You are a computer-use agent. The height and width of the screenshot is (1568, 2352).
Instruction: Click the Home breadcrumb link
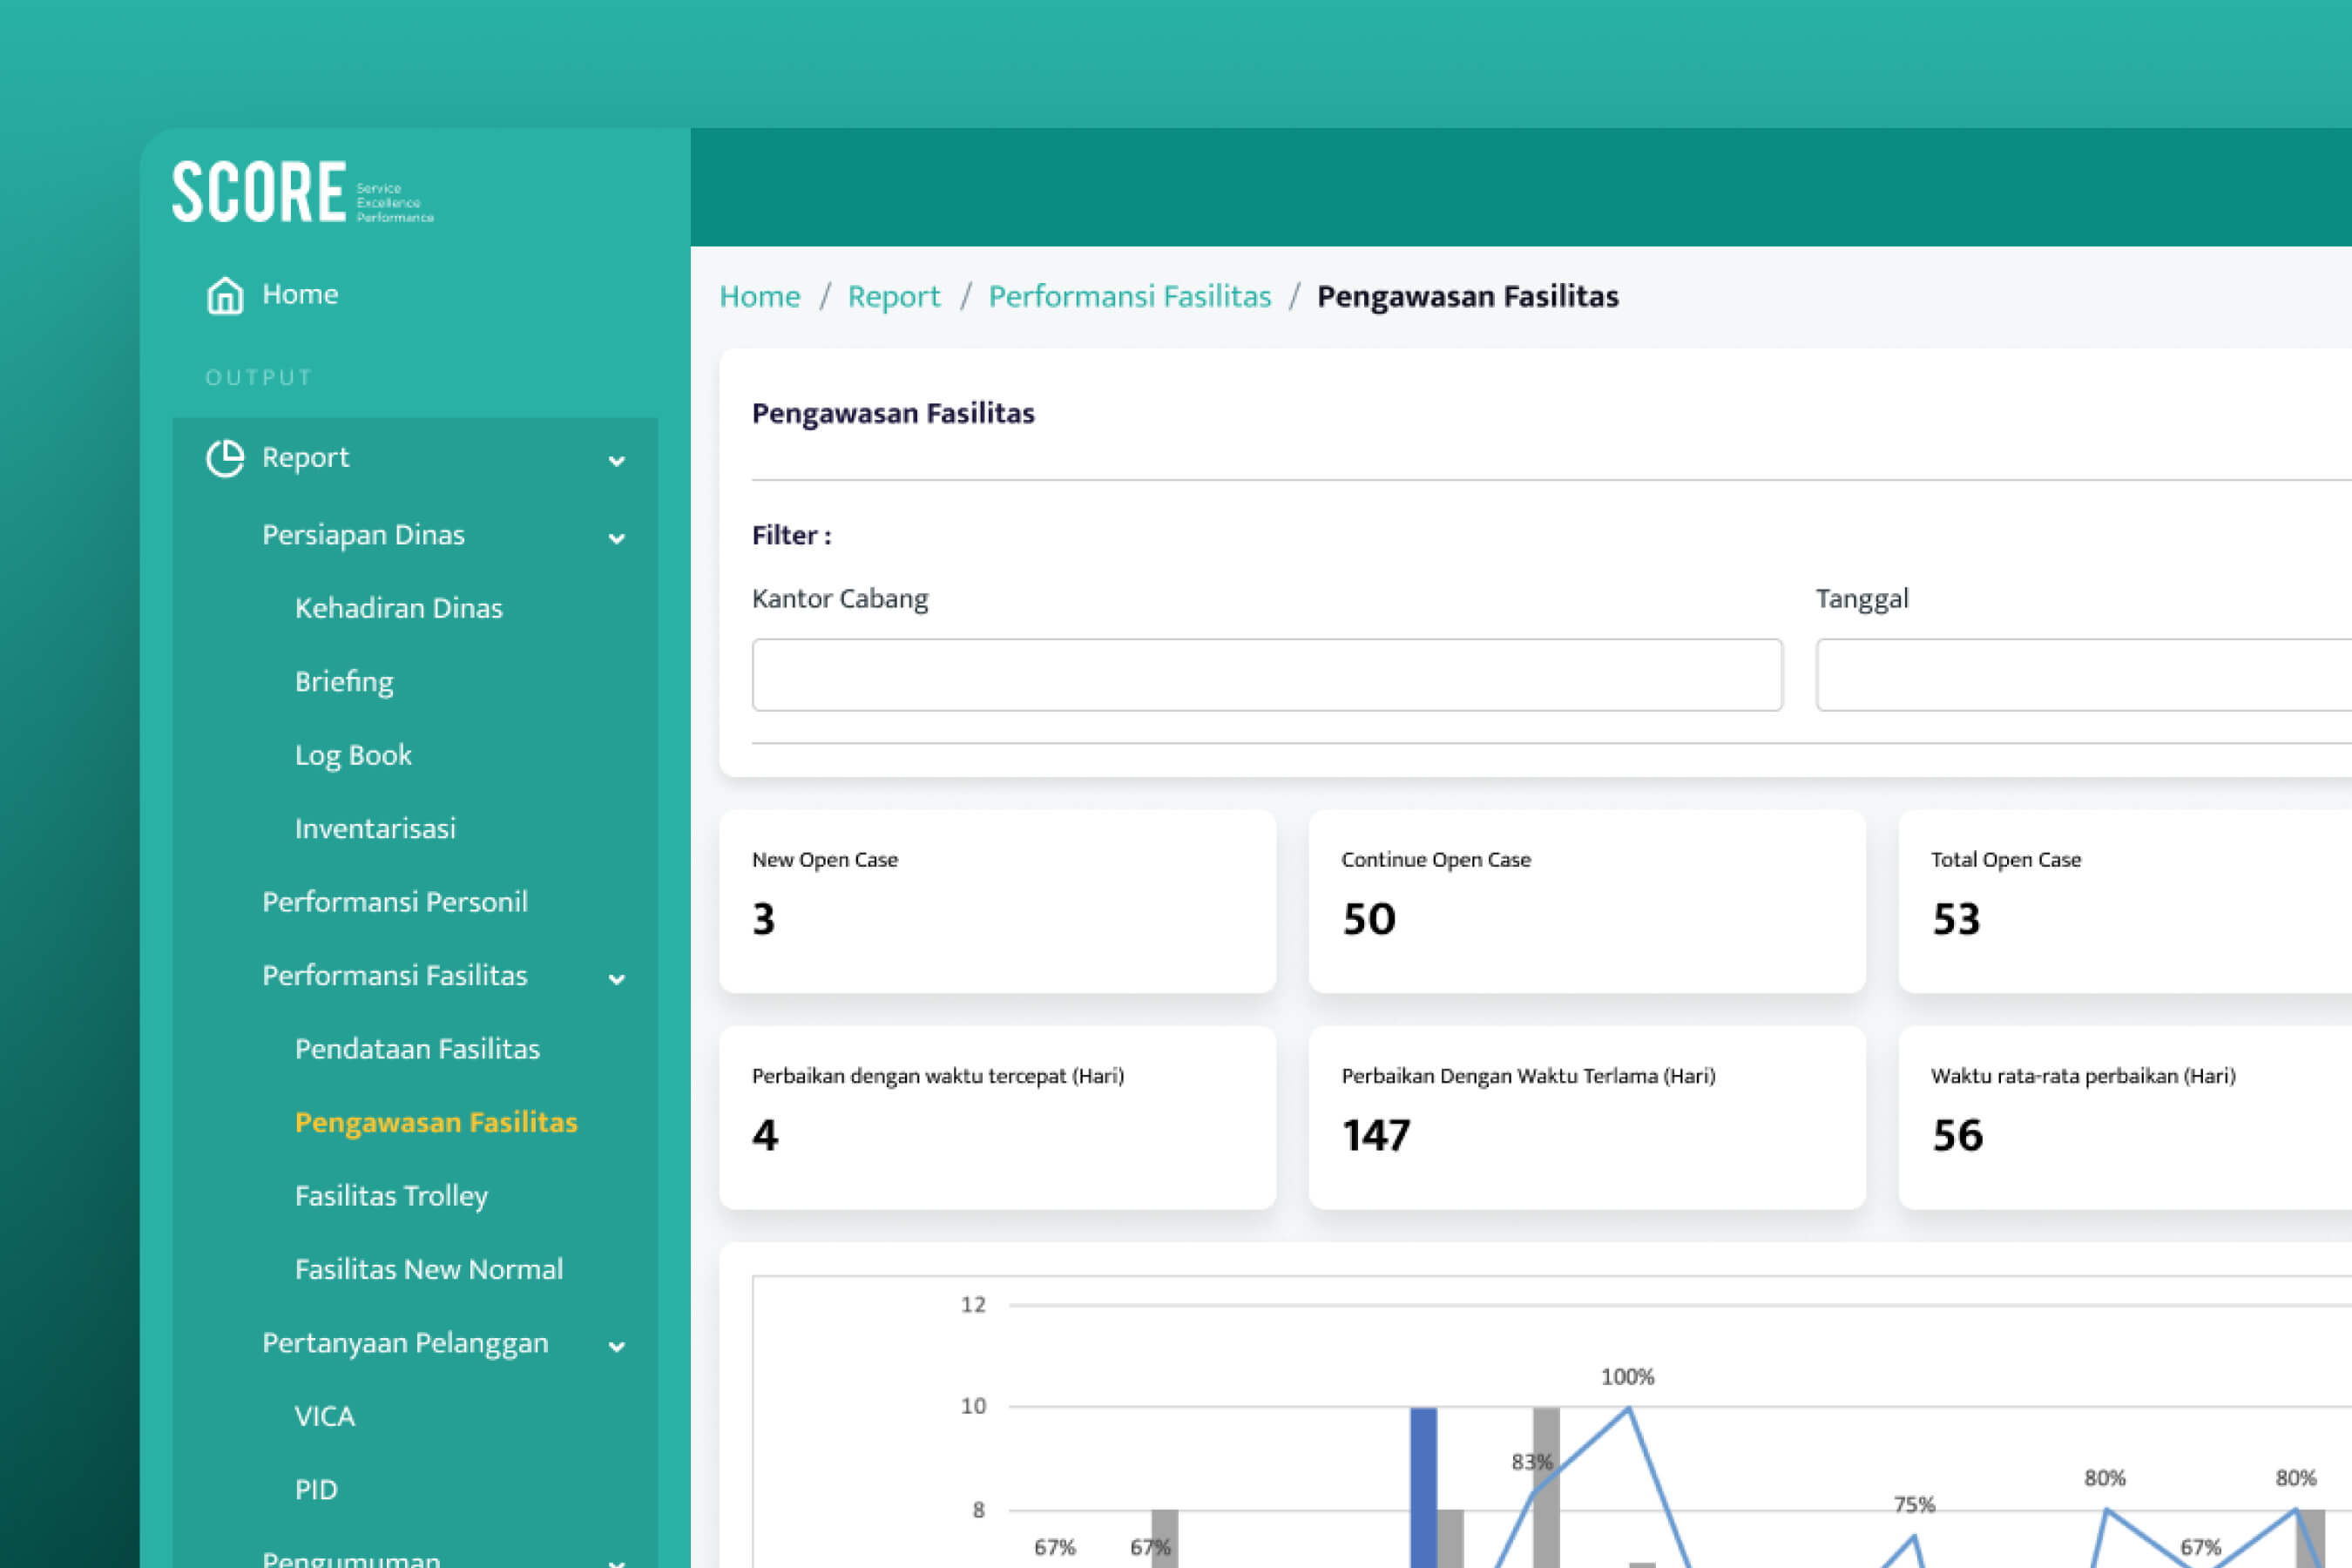point(759,296)
